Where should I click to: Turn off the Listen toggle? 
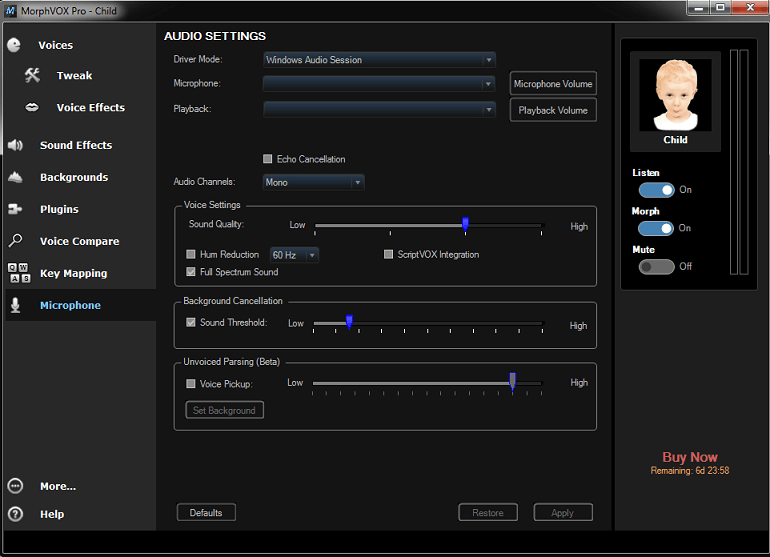pyautogui.click(x=657, y=190)
